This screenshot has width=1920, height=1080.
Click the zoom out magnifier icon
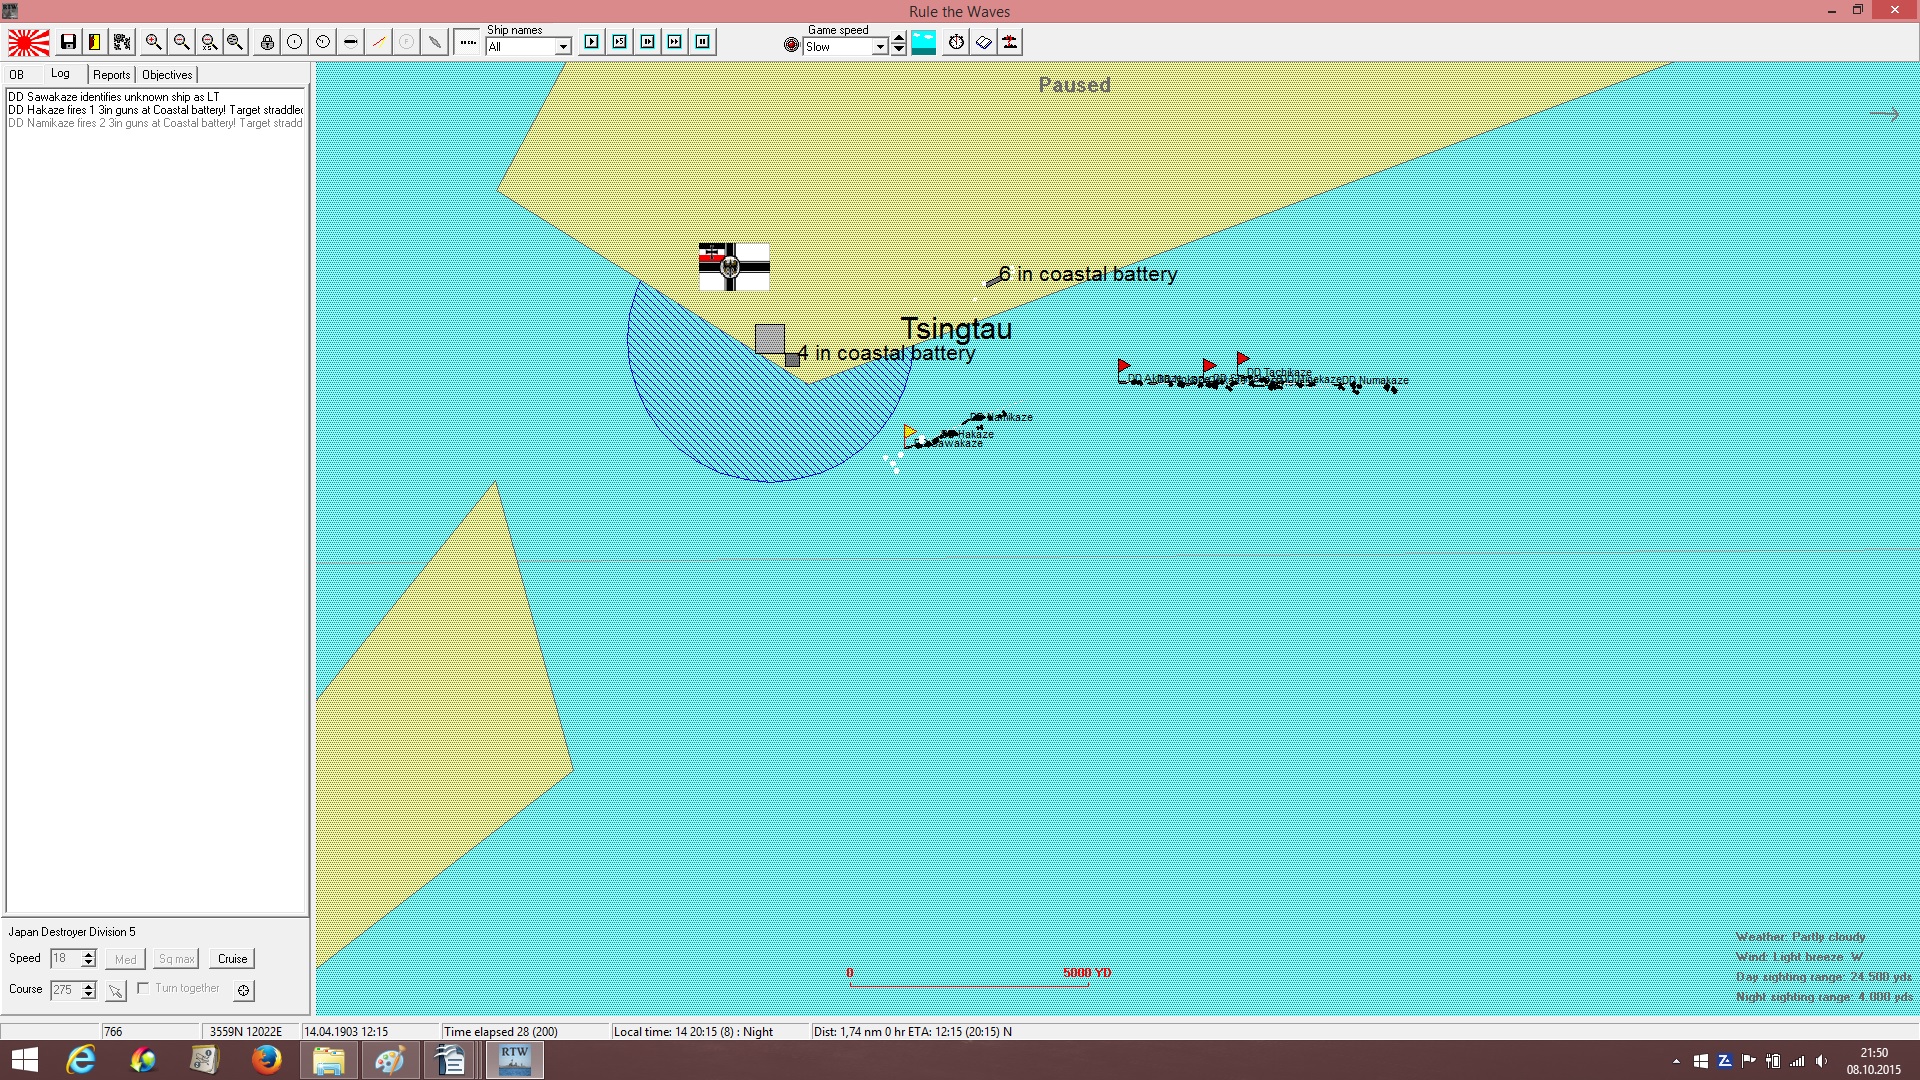[181, 42]
